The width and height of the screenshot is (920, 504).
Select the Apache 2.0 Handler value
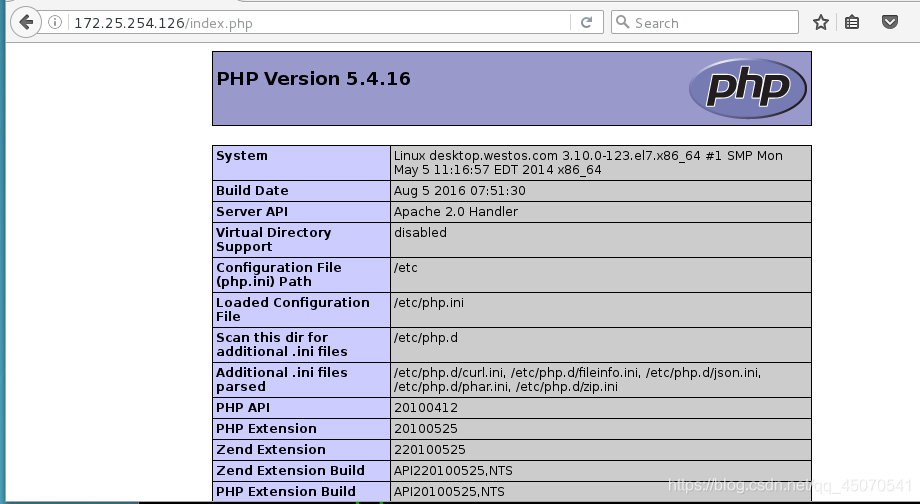coord(456,212)
